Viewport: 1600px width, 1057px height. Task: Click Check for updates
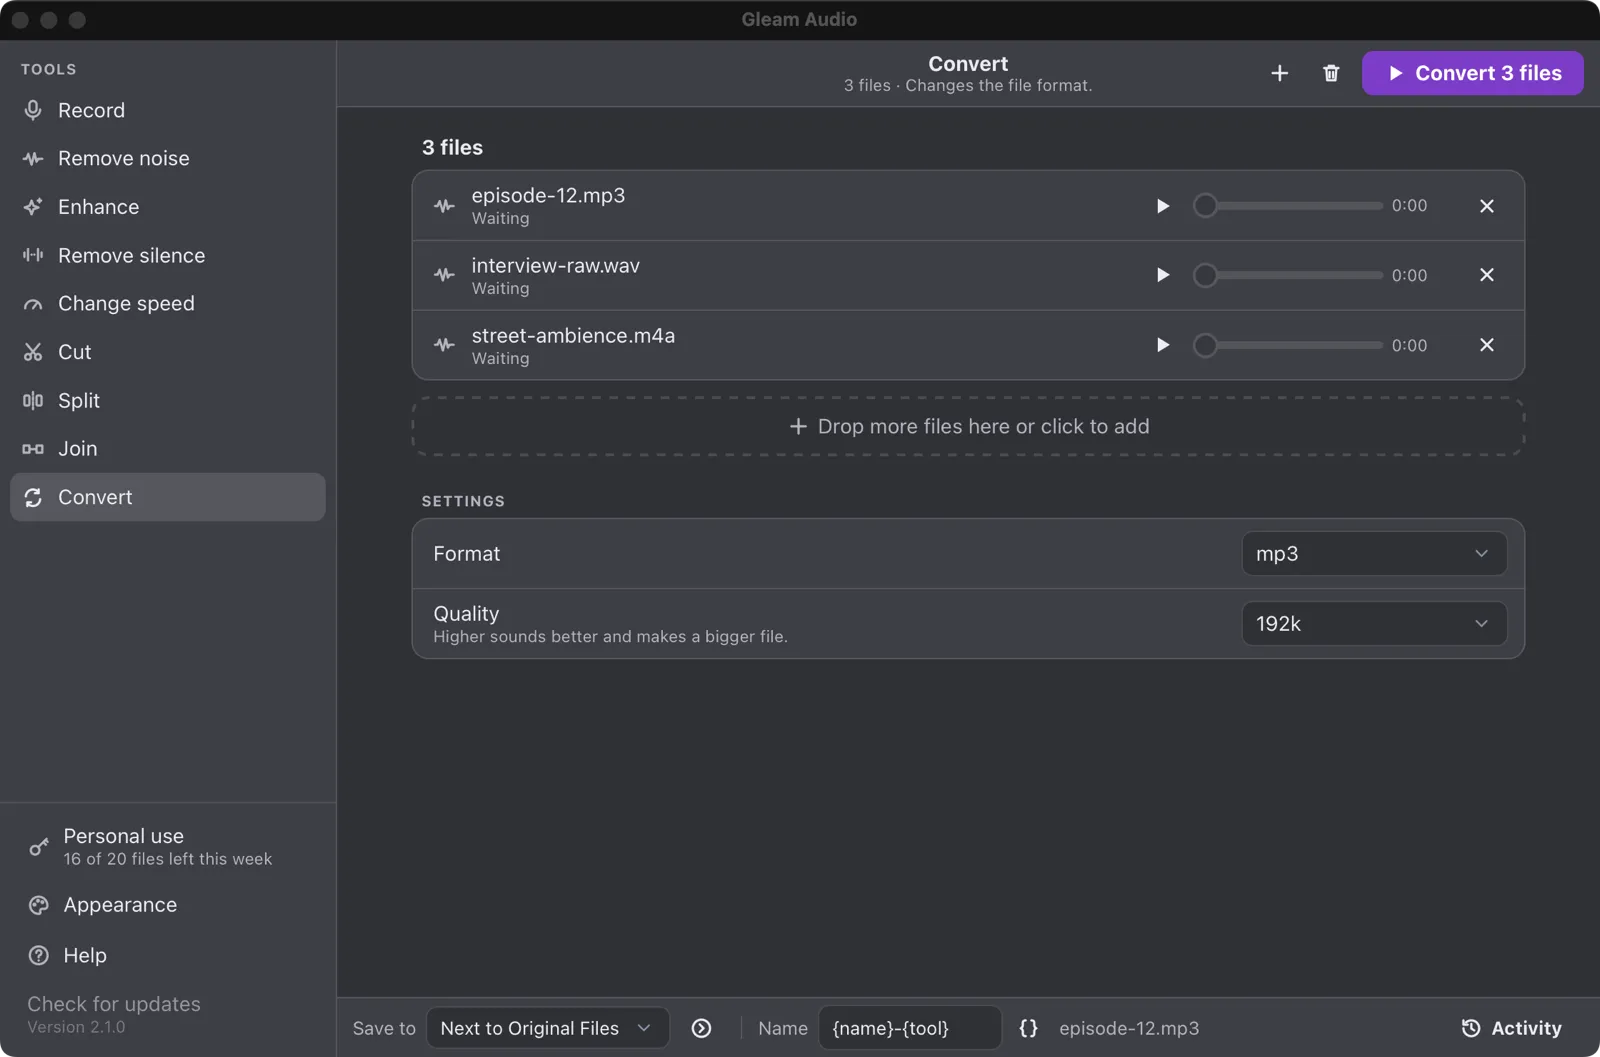point(114,1004)
